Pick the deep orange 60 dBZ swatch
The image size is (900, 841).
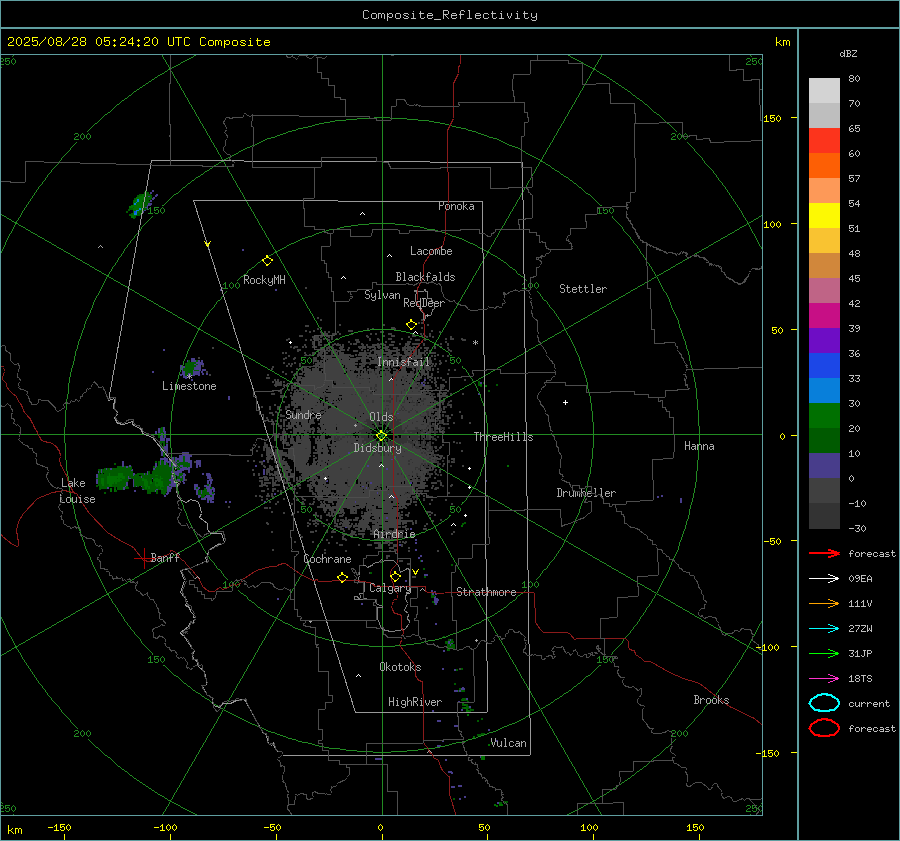point(824,165)
